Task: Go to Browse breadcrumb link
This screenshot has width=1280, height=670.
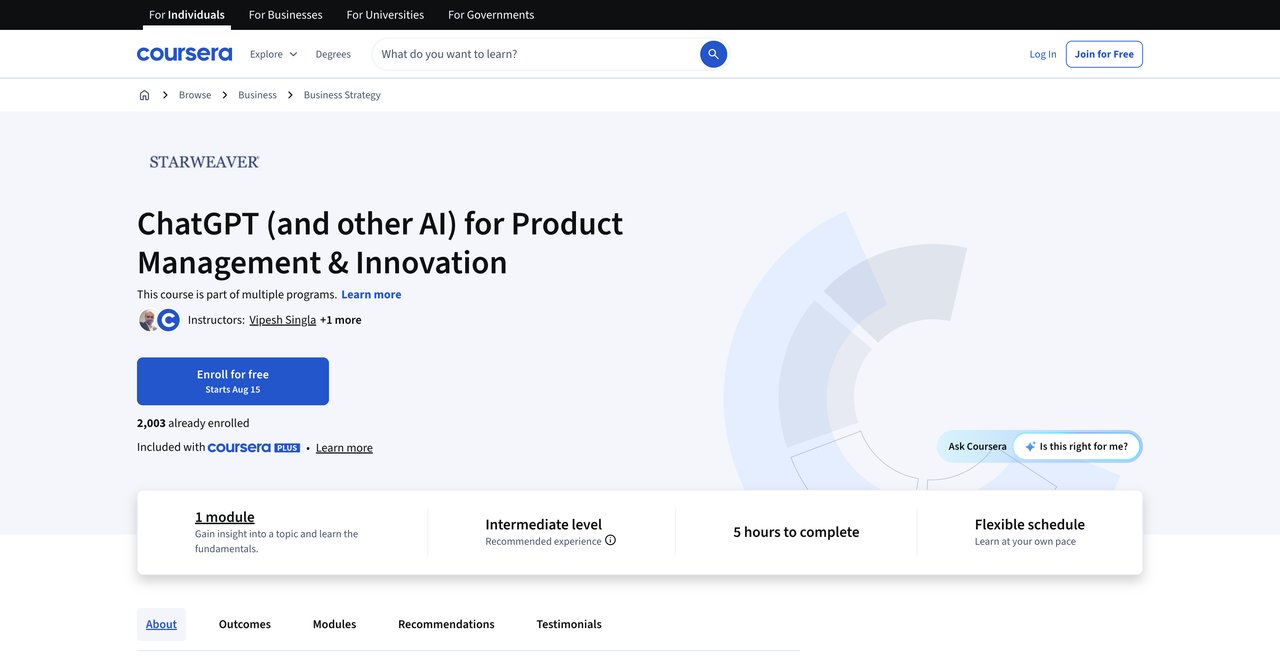Action: [x=195, y=95]
